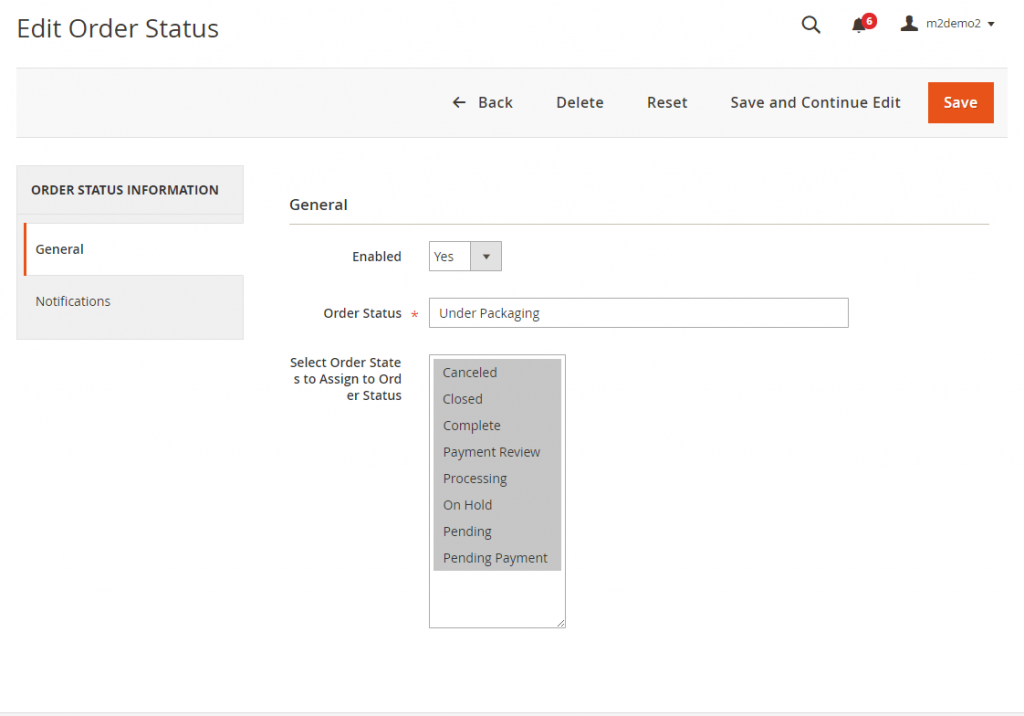Select Processing order state

pos(475,478)
